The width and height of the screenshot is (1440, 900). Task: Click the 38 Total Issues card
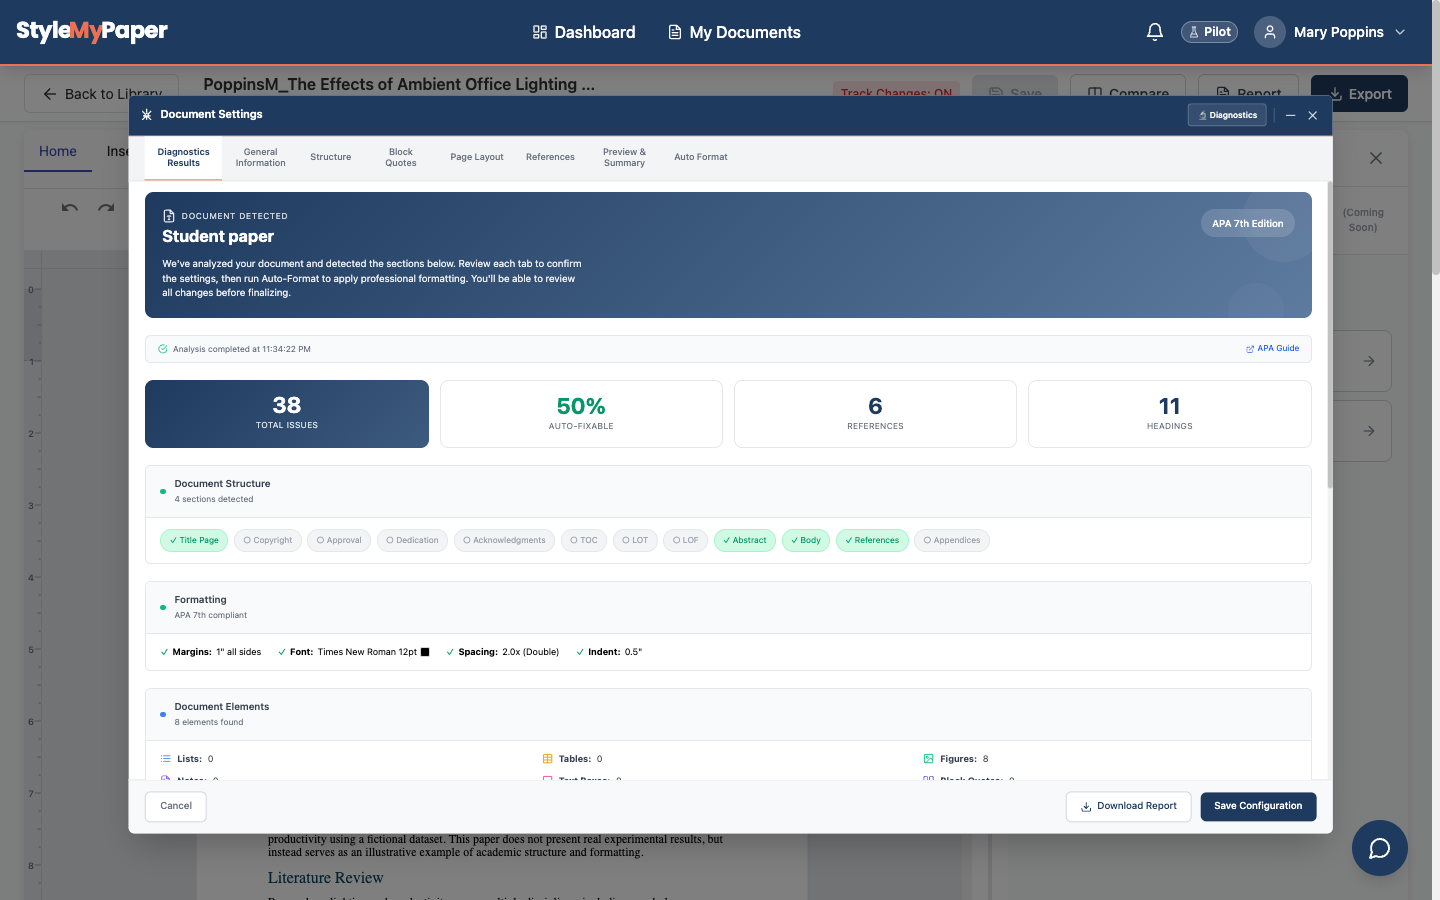point(287,414)
